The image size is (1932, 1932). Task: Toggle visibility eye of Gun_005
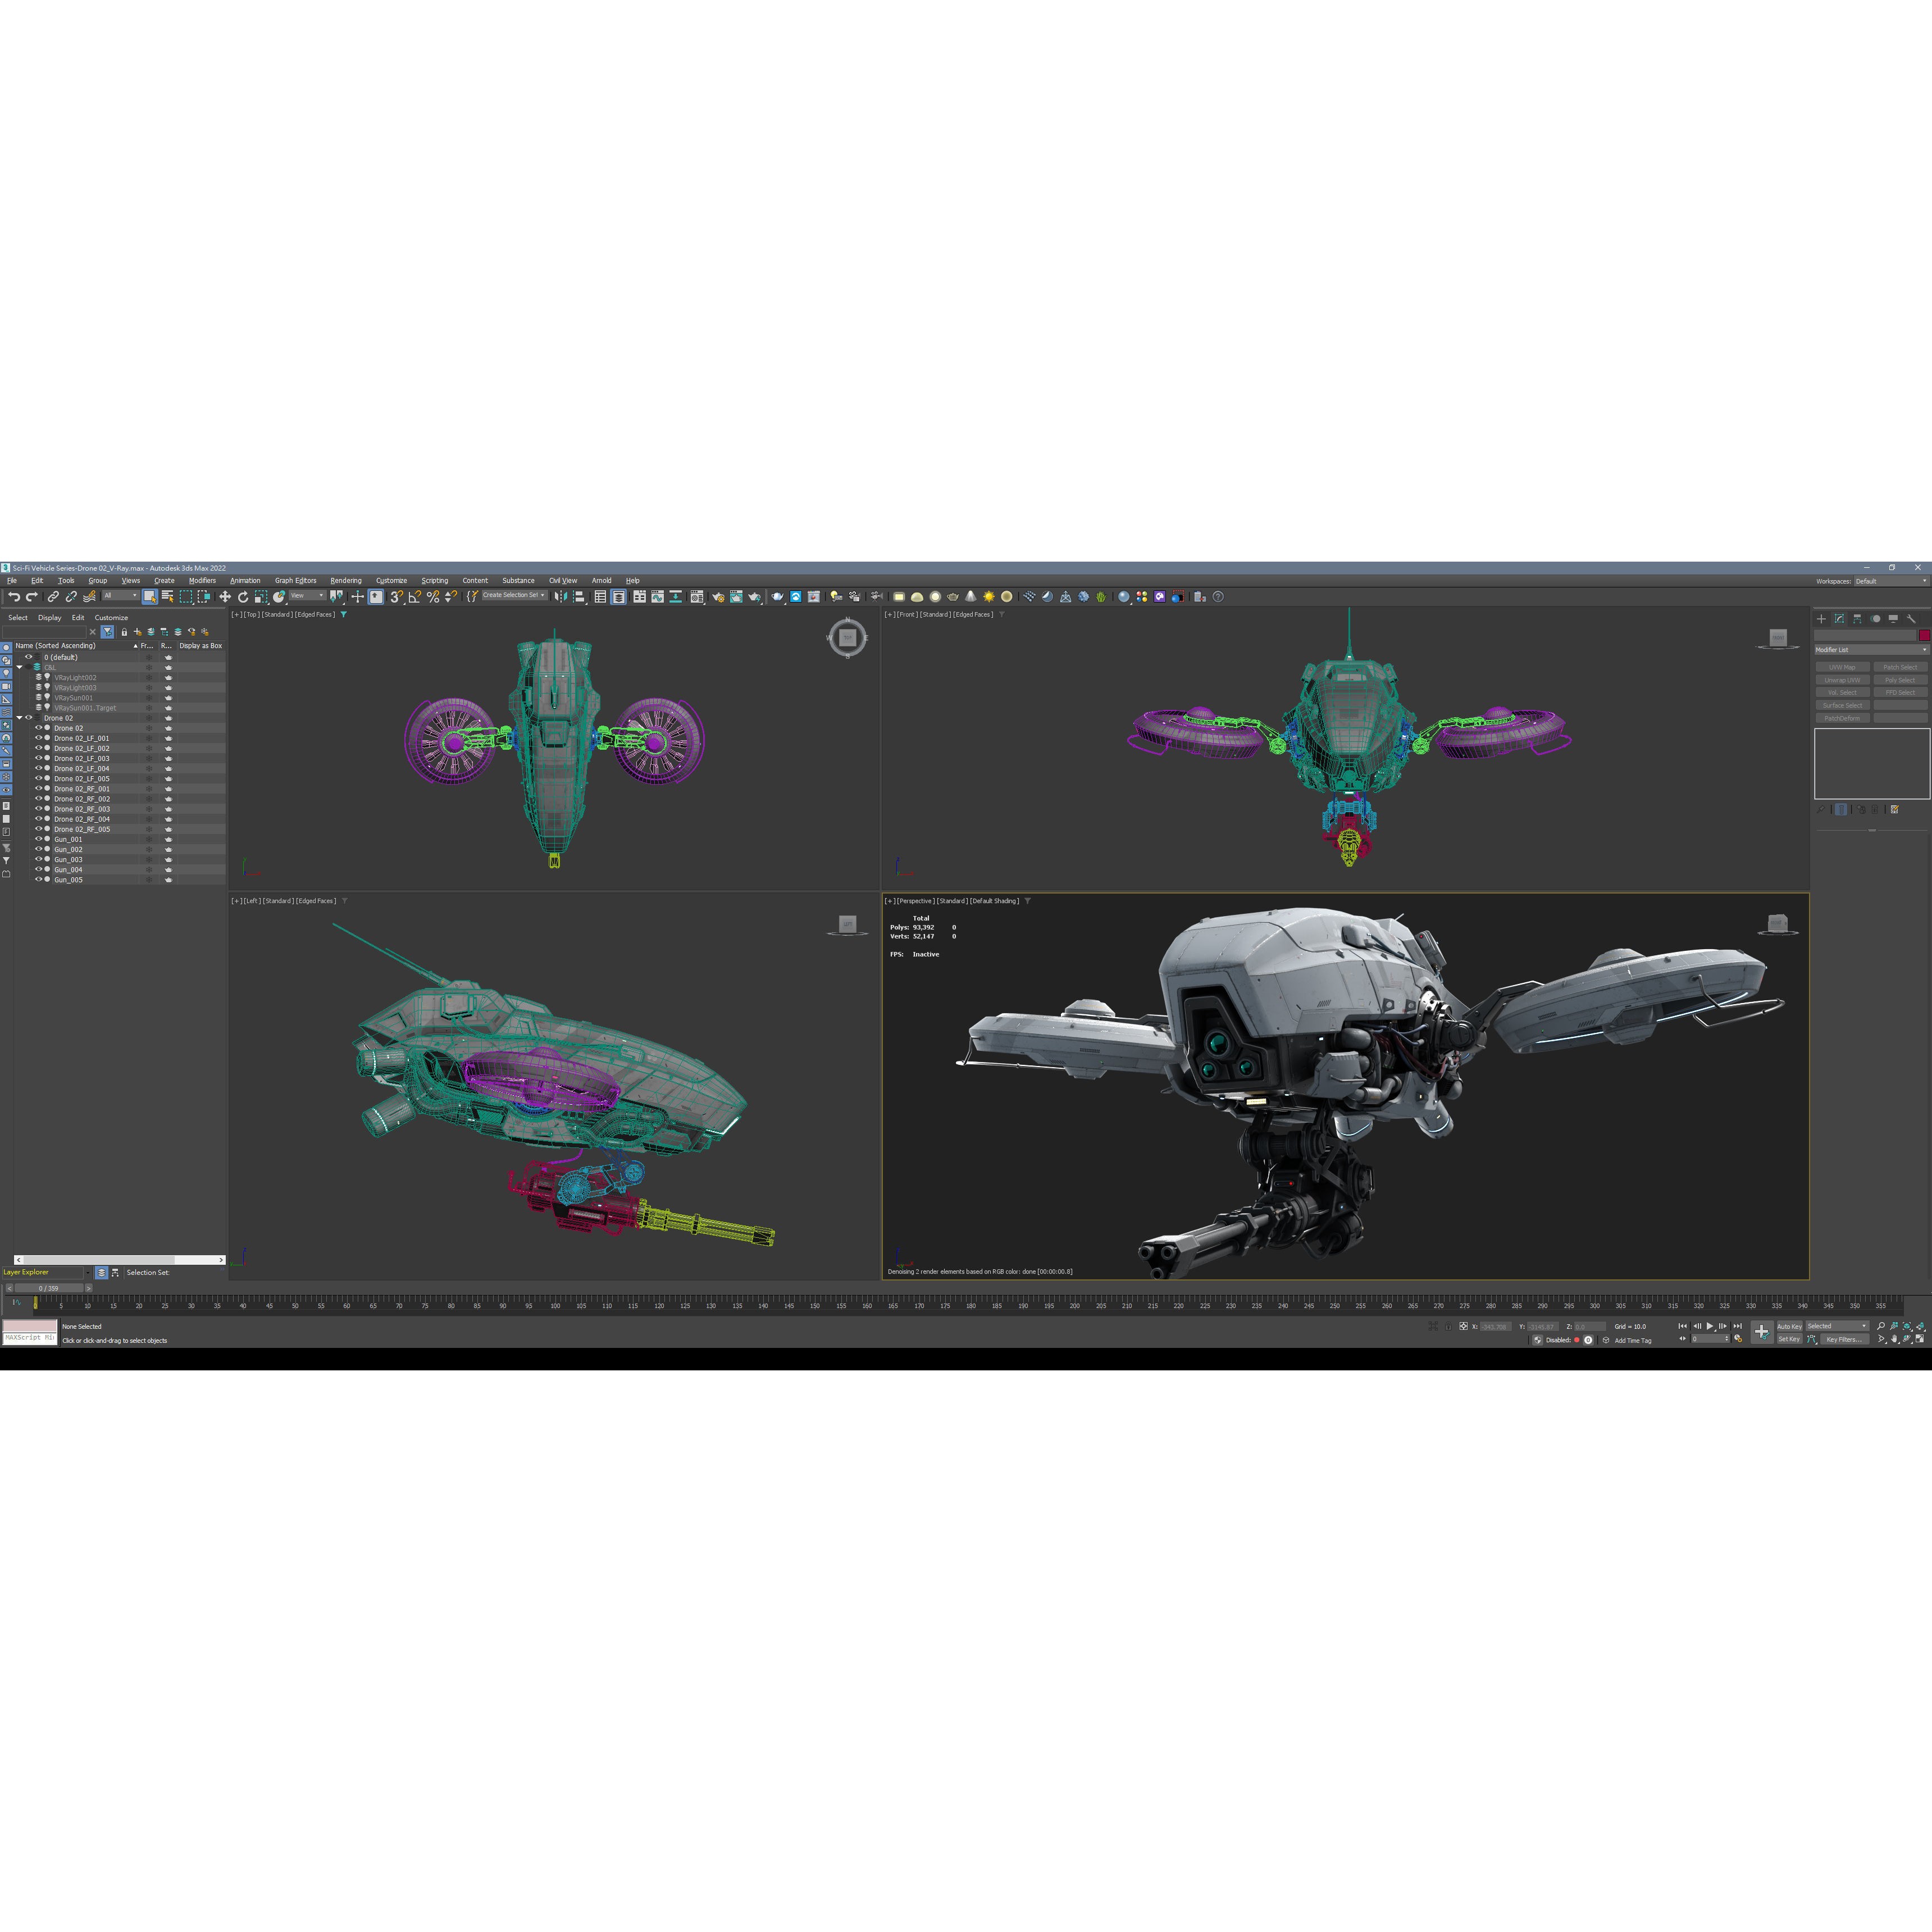click(39, 880)
